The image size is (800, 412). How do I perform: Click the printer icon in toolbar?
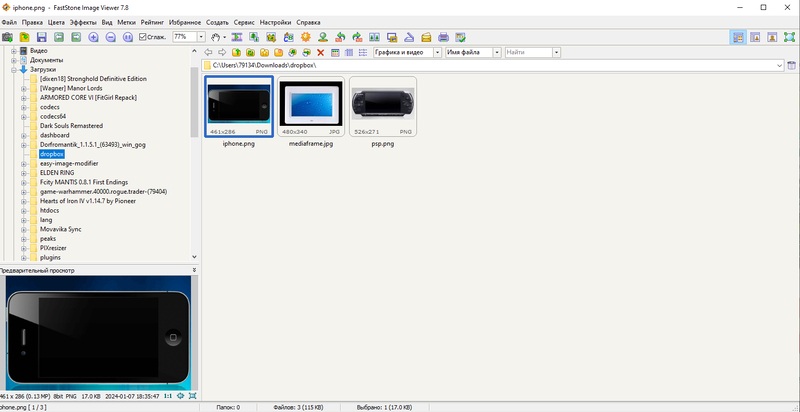point(443,37)
